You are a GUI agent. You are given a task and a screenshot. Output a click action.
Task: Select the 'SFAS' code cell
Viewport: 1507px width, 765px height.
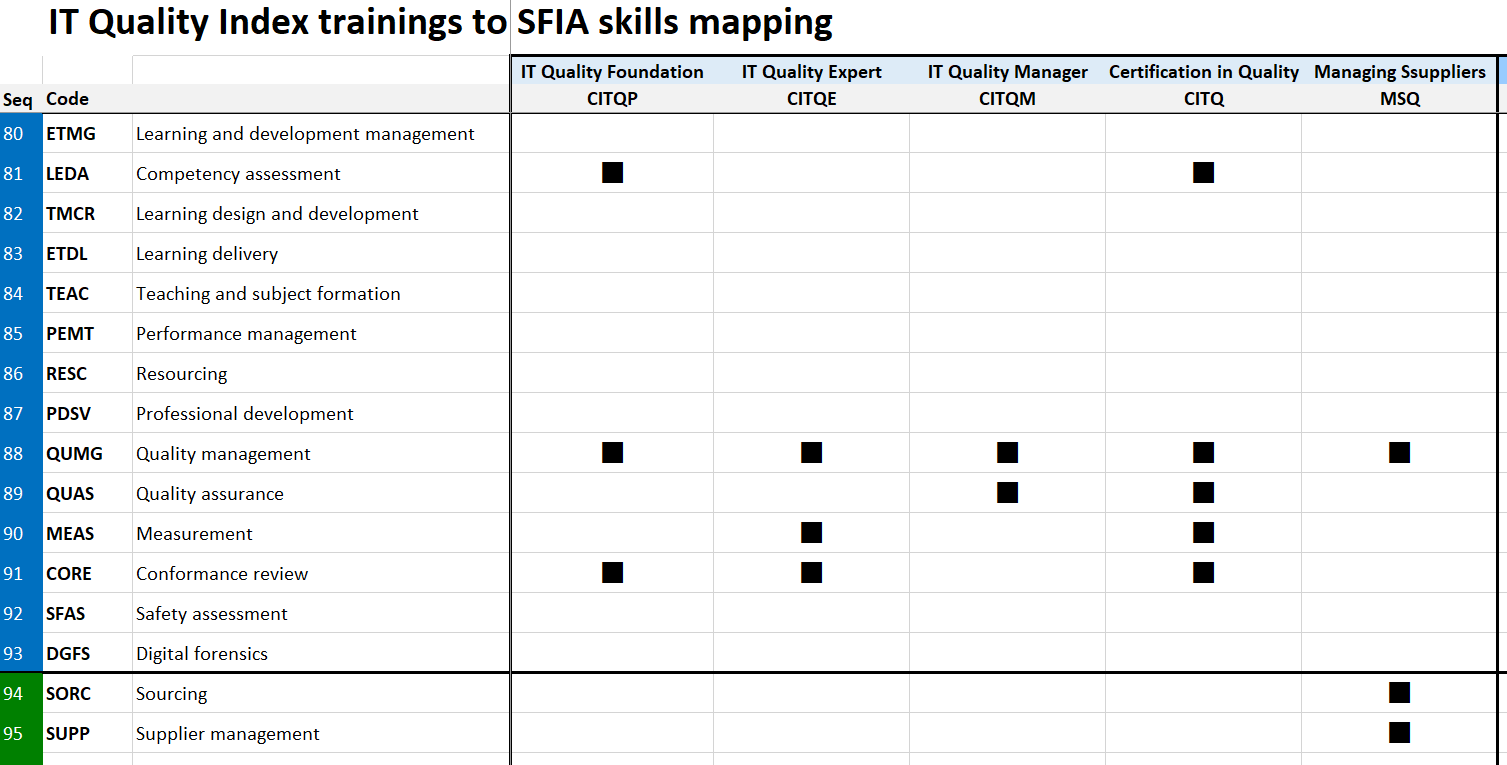click(x=87, y=614)
